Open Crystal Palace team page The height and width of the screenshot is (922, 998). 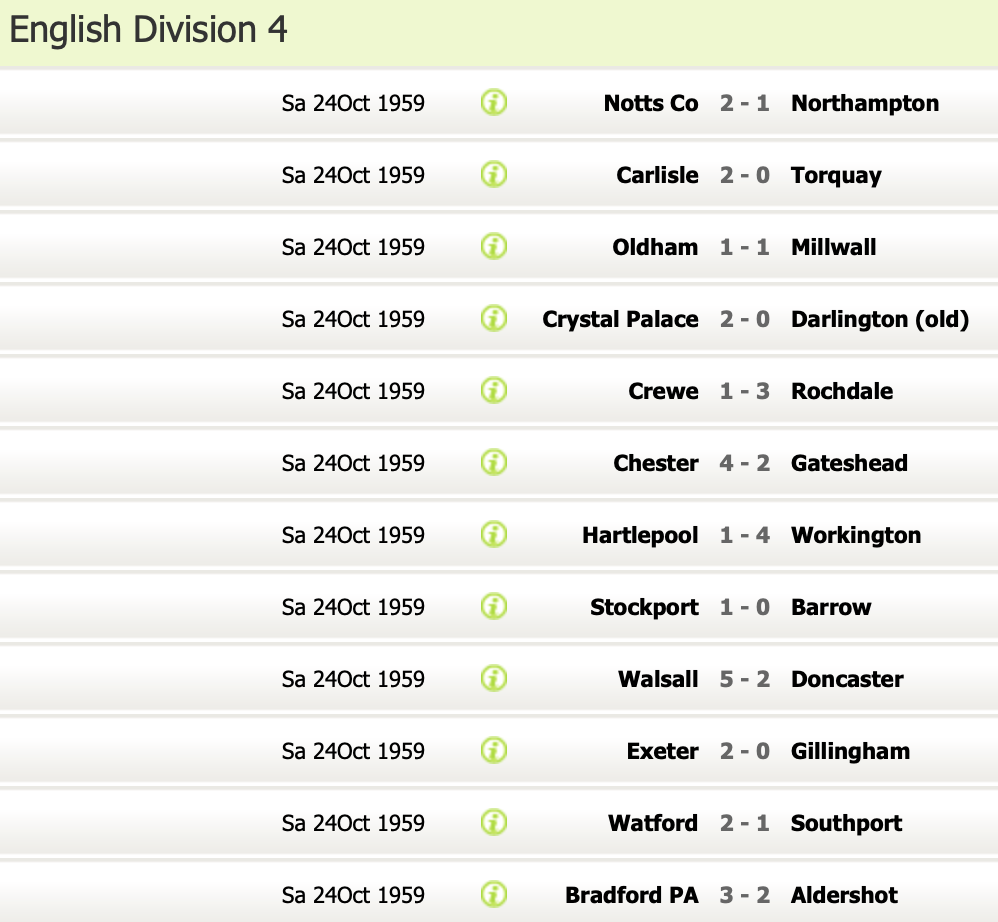click(620, 319)
